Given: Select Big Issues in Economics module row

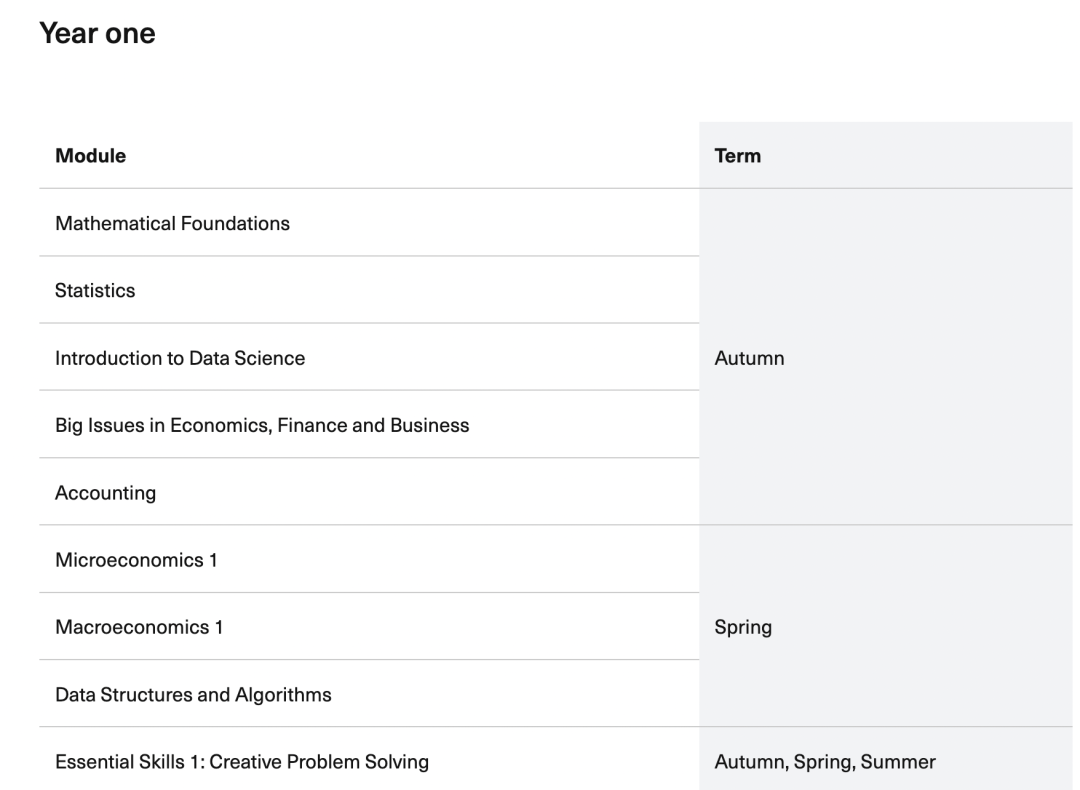Looking at the screenshot, I should (x=262, y=425).
